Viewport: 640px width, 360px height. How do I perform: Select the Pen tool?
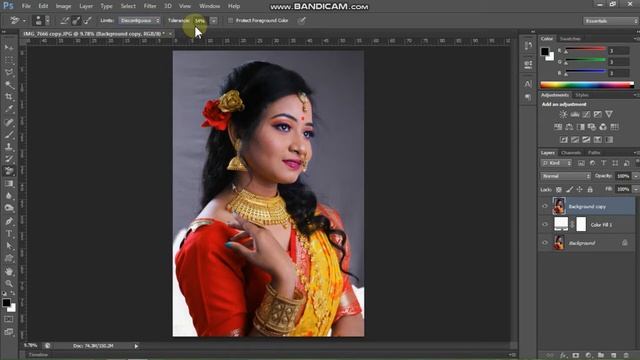tap(9, 221)
